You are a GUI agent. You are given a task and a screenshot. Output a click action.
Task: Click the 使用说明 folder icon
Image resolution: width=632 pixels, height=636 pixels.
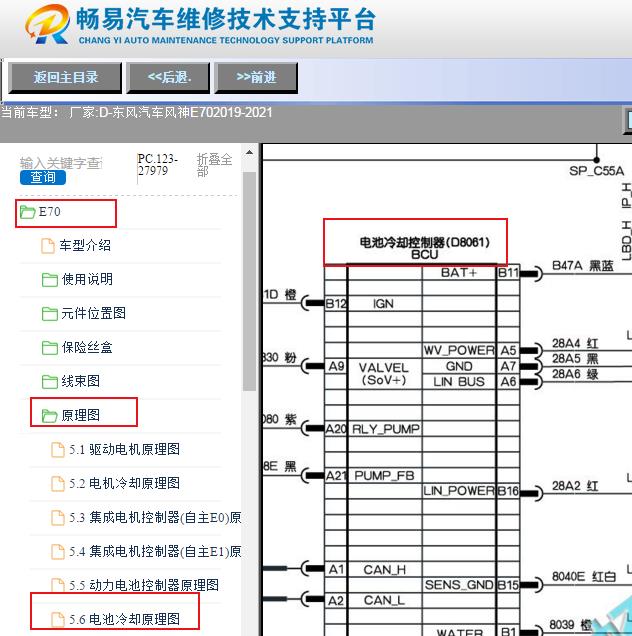[49, 279]
